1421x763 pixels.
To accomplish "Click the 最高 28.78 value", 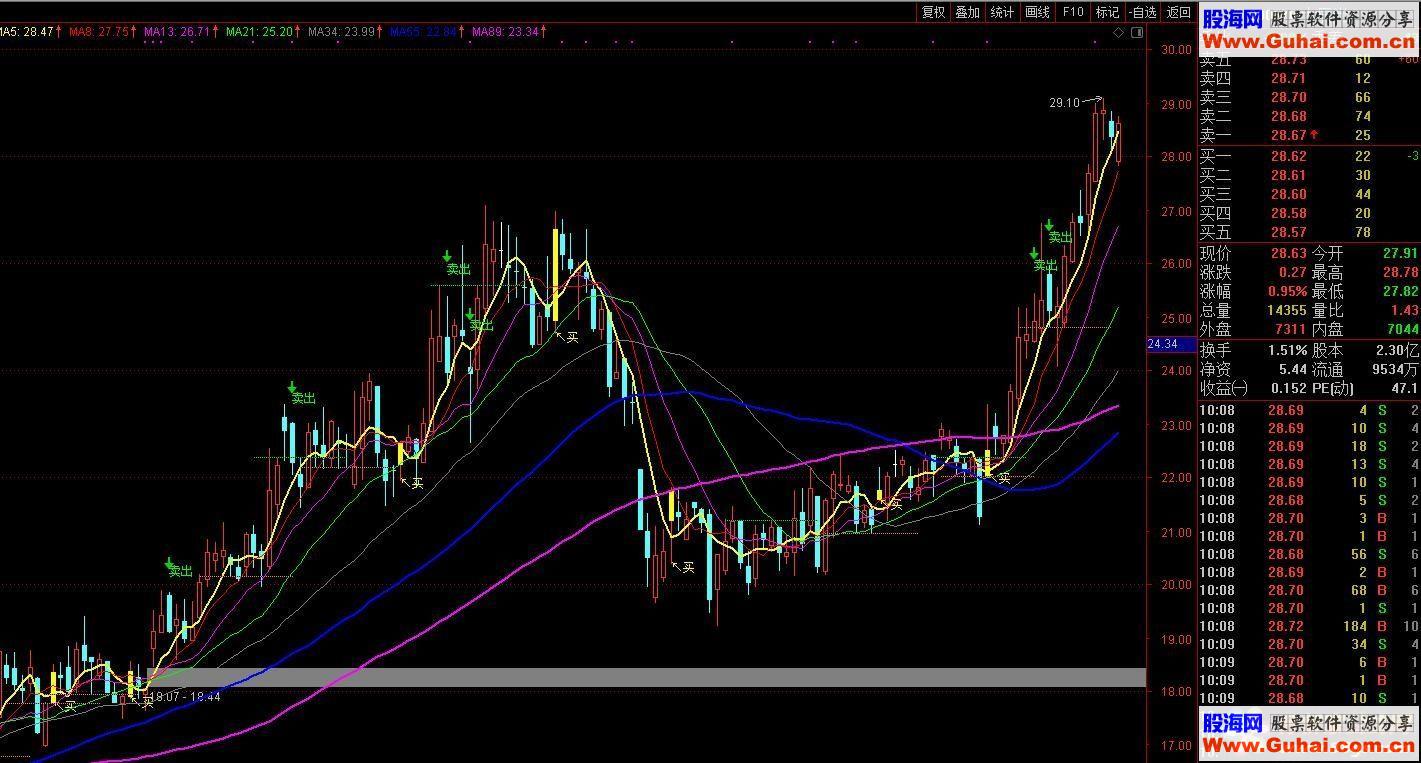I will pos(1401,273).
